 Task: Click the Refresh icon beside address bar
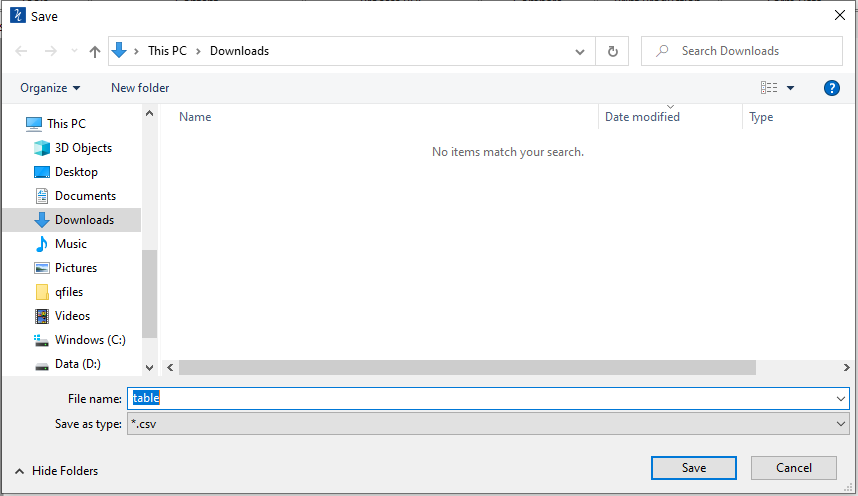click(x=612, y=51)
